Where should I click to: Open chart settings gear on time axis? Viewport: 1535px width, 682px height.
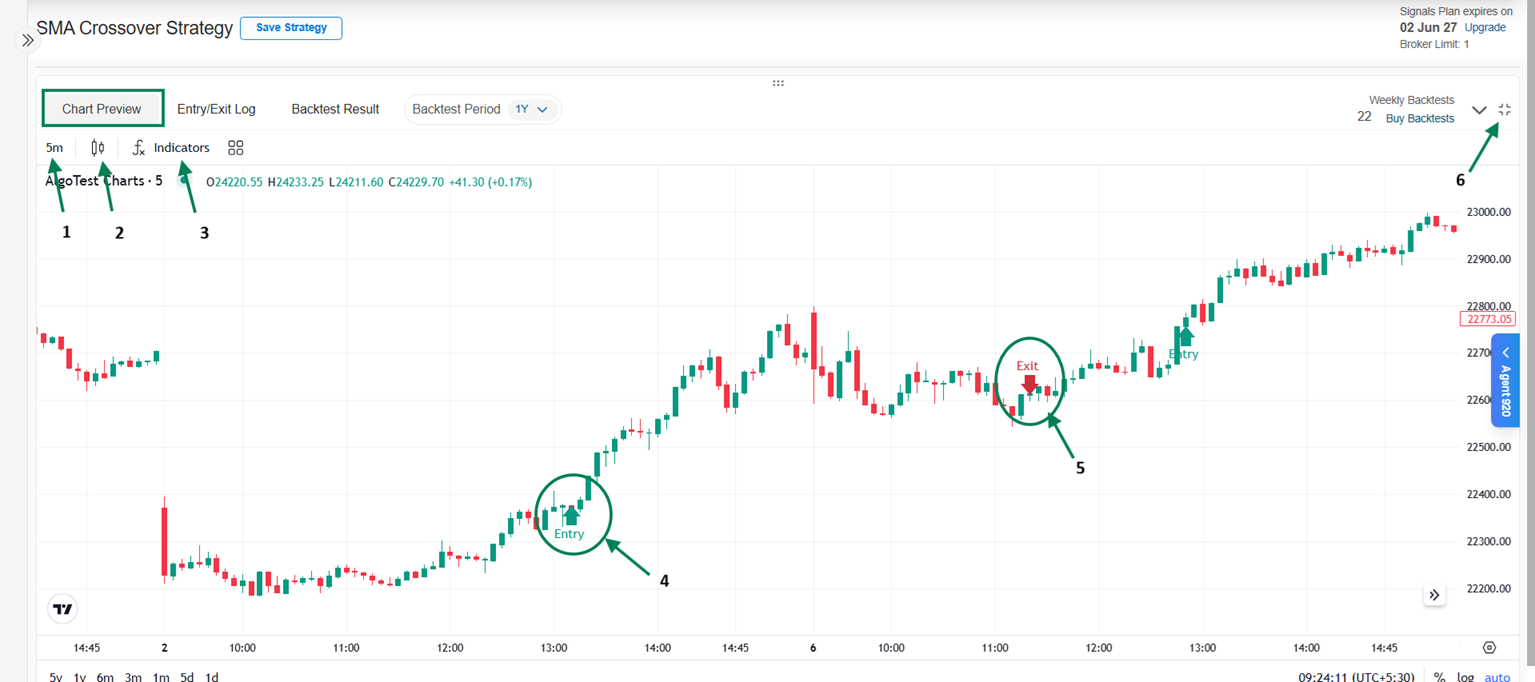(x=1489, y=648)
